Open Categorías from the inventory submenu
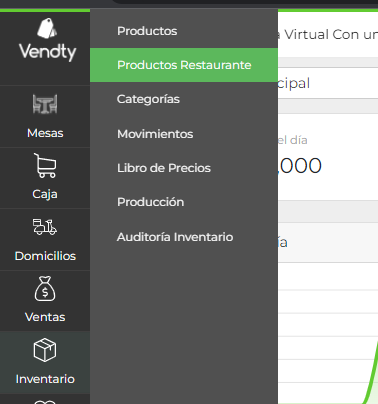Screen dimensions: 378x404 [x=148, y=99]
